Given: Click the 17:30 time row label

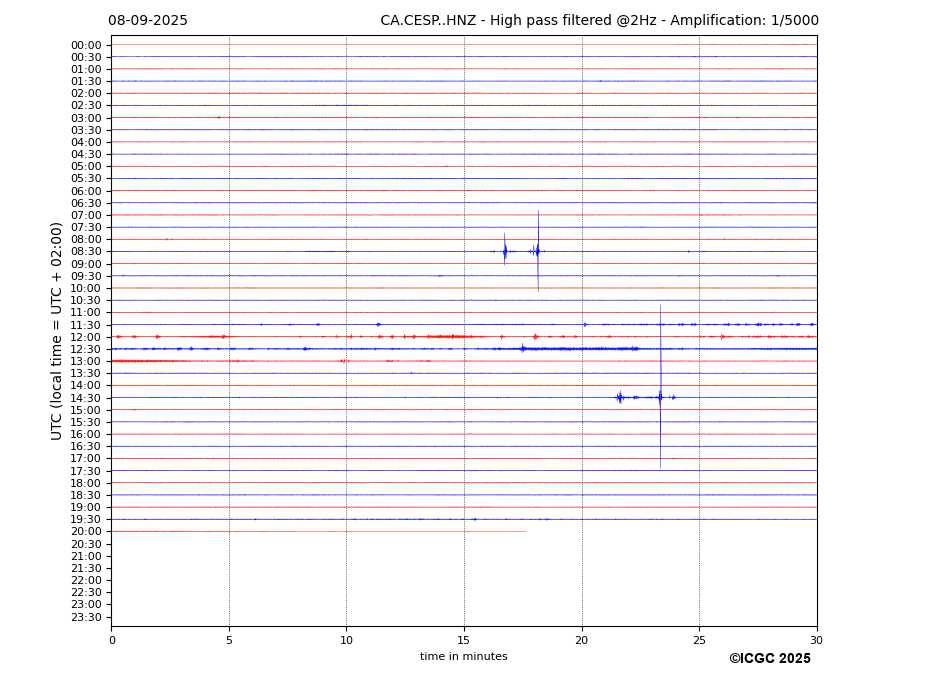Looking at the screenshot, I should point(86,471).
